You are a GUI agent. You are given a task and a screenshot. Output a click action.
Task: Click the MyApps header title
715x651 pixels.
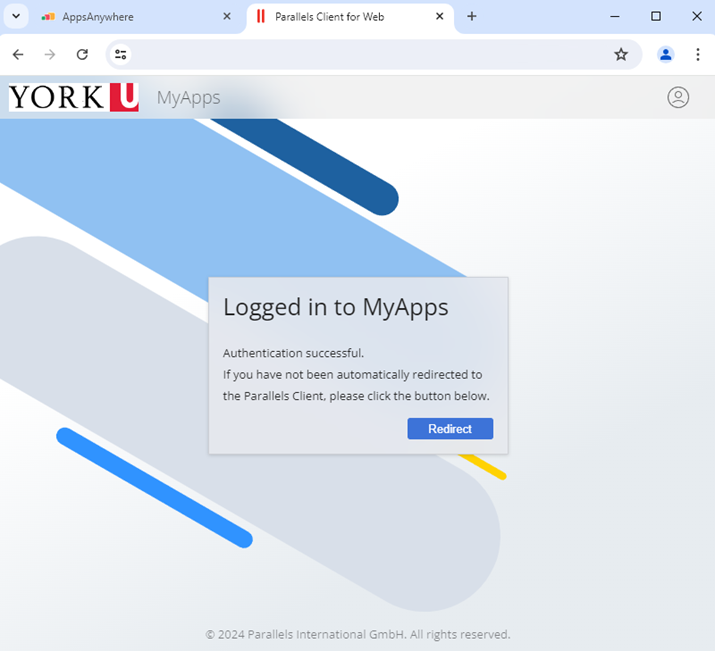pyautogui.click(x=188, y=98)
